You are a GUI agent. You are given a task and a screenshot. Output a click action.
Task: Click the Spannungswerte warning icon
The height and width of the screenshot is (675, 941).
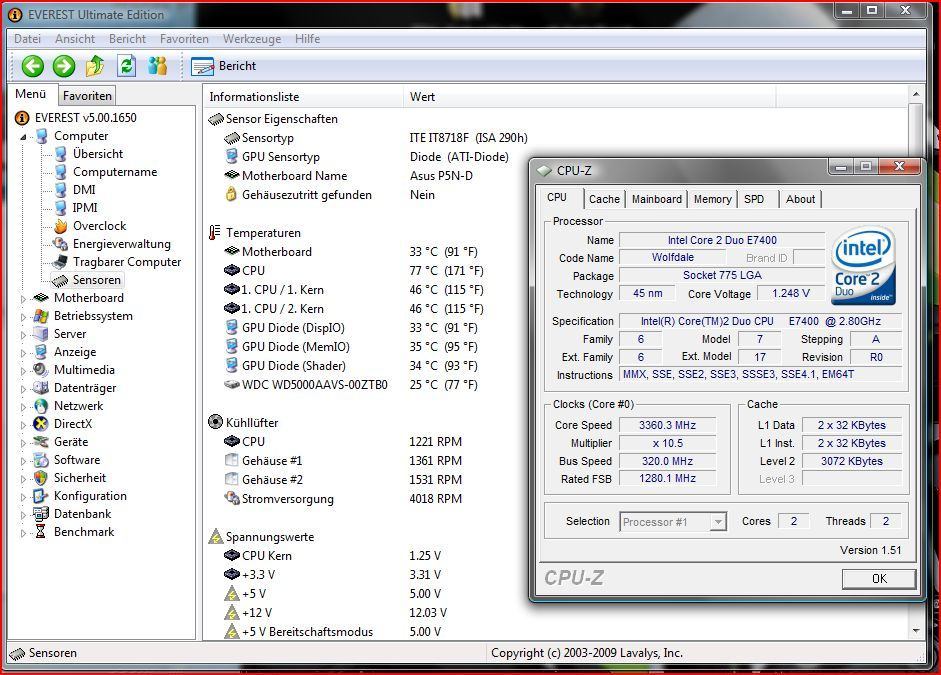pos(215,537)
